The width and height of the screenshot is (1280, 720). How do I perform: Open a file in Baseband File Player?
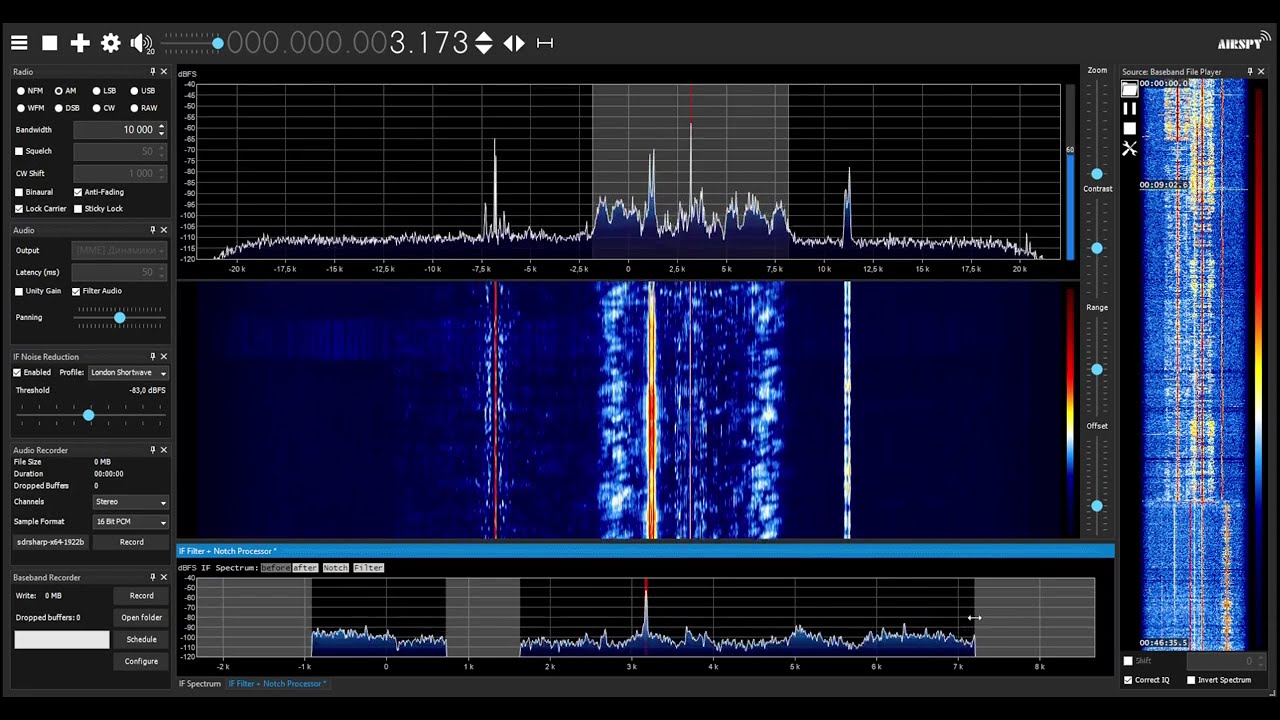pos(1129,89)
